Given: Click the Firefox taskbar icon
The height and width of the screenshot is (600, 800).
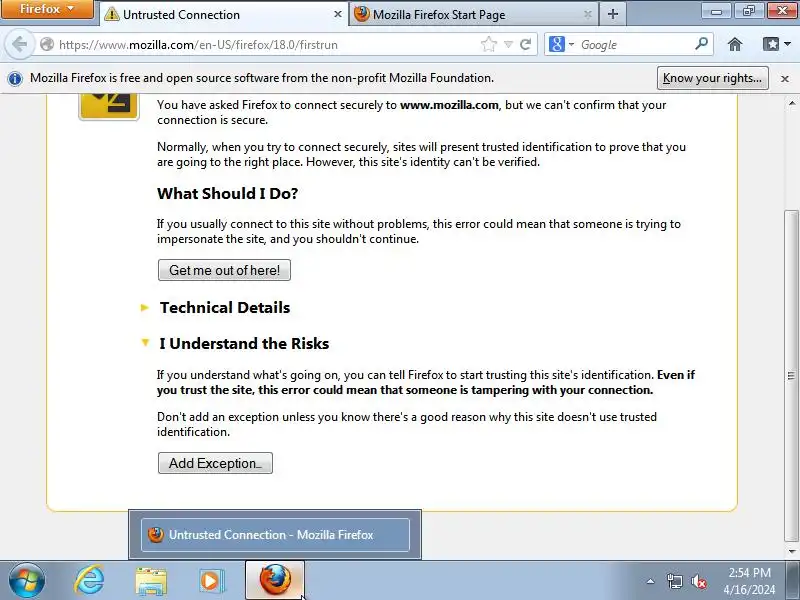Looking at the screenshot, I should click(275, 580).
